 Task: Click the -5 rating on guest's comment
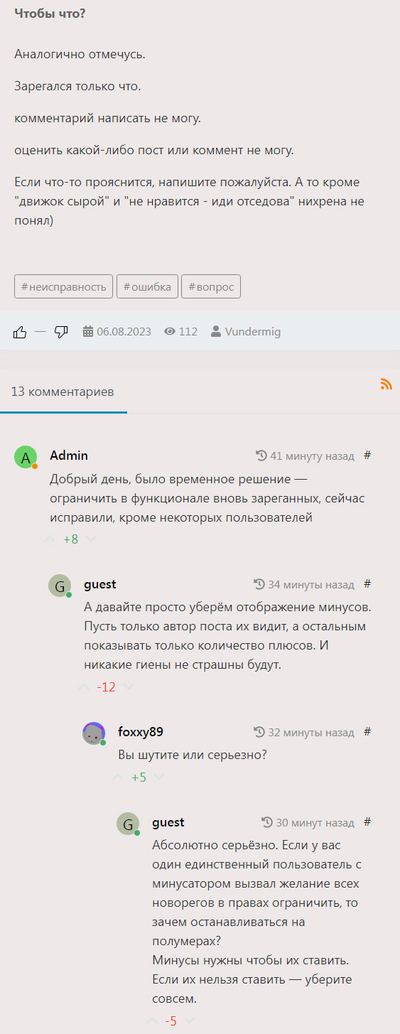tap(171, 1021)
